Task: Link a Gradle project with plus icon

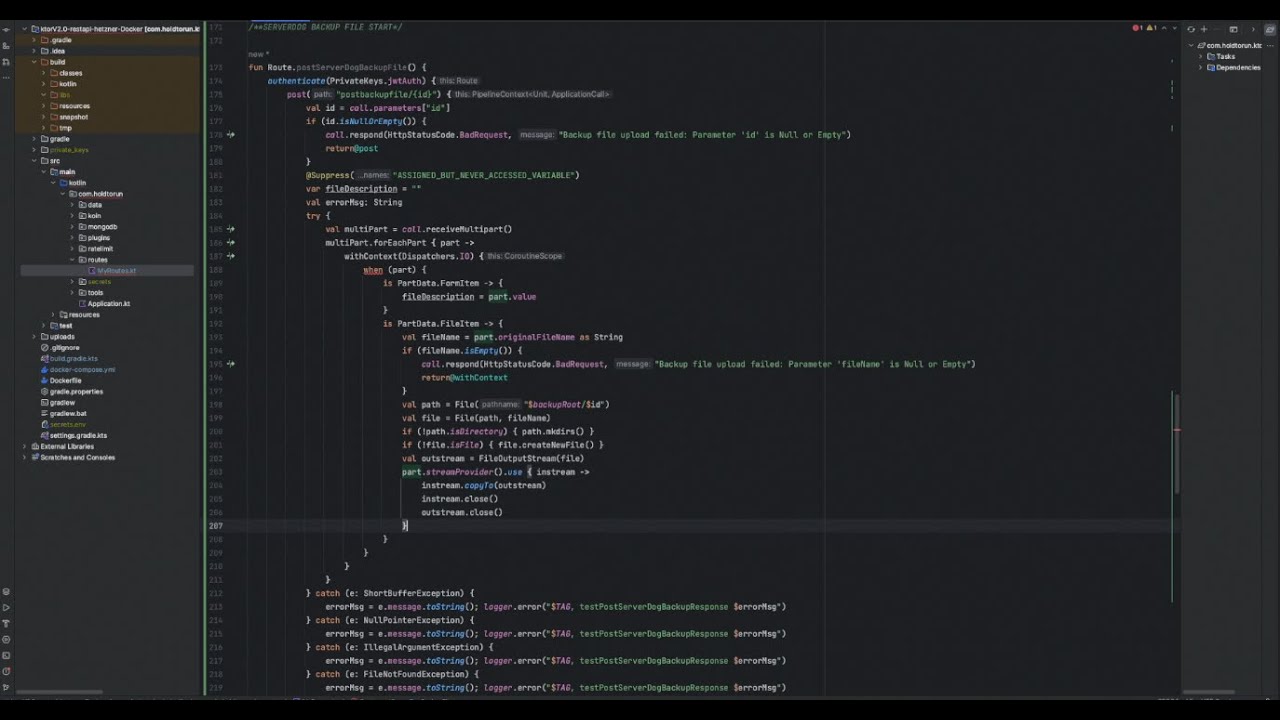Action: pyautogui.click(x=1204, y=29)
